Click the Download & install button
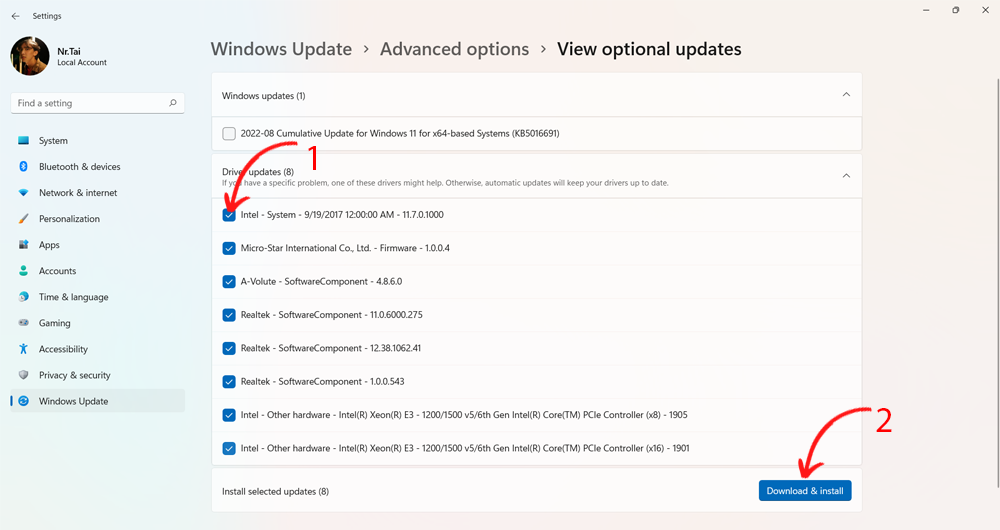The width and height of the screenshot is (1000, 530). 805,490
